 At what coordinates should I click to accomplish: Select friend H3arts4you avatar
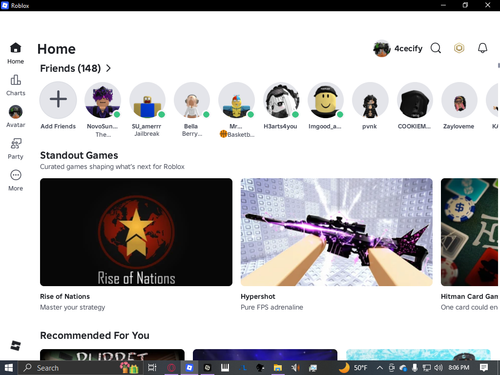pyautogui.click(x=281, y=100)
